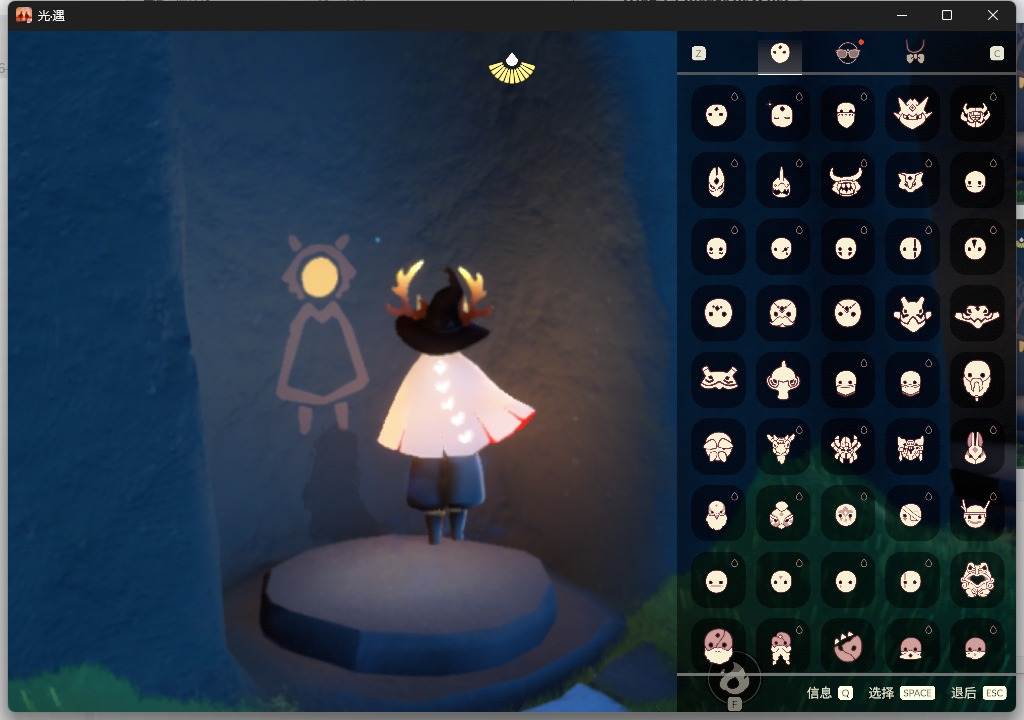
Task: Select the round mask with flat straight mouth
Action: tap(717, 581)
